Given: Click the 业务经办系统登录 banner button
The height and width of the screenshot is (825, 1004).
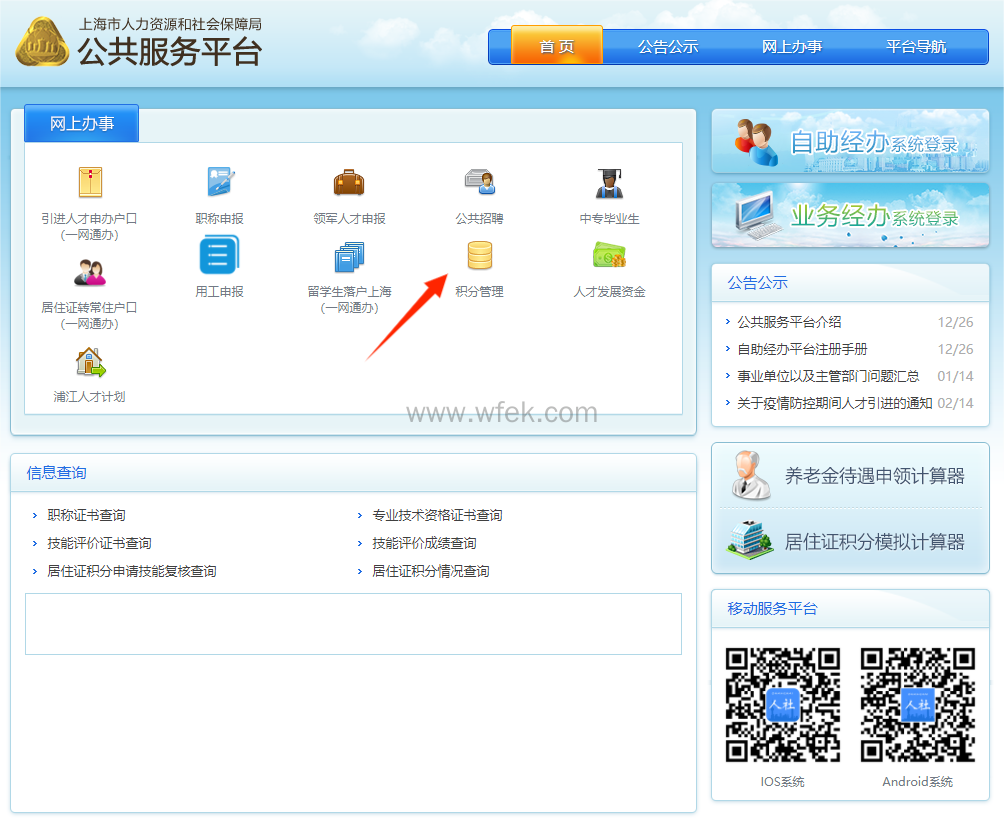Looking at the screenshot, I should tap(850, 215).
